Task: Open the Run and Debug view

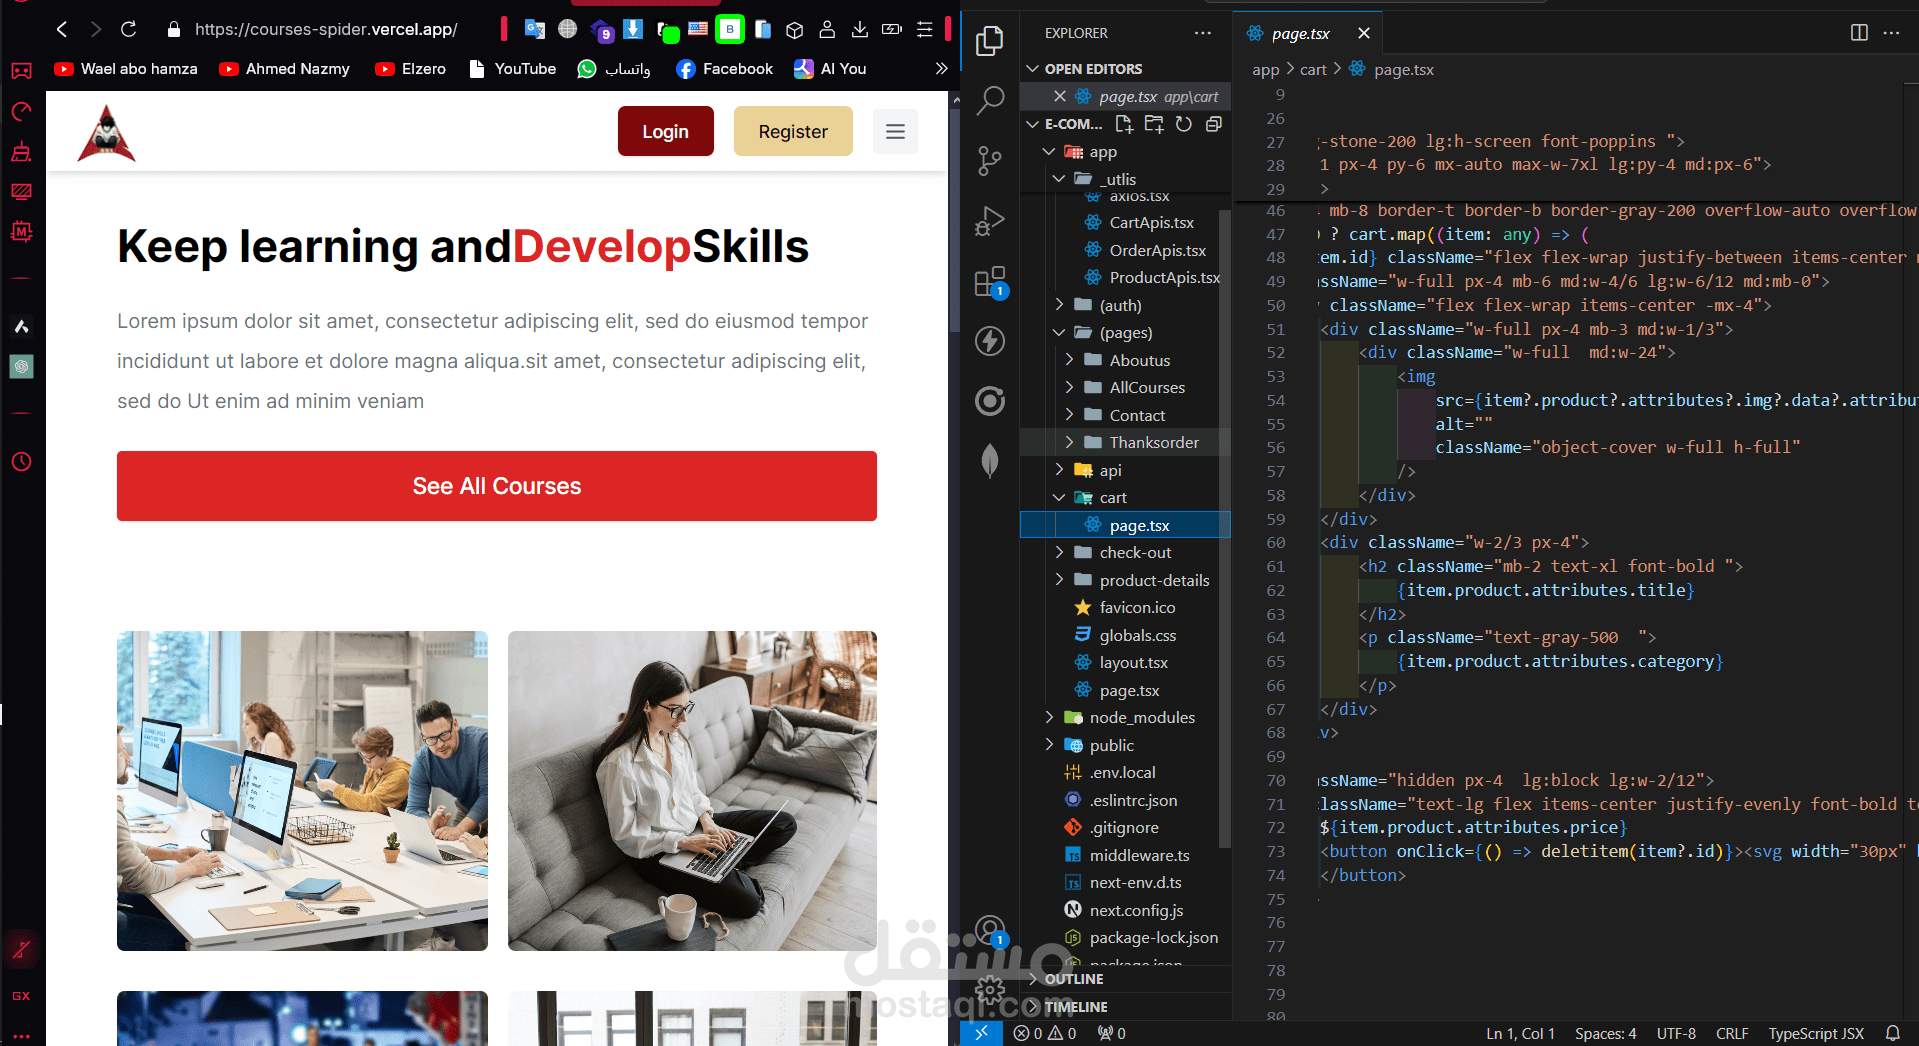Action: coord(990,221)
